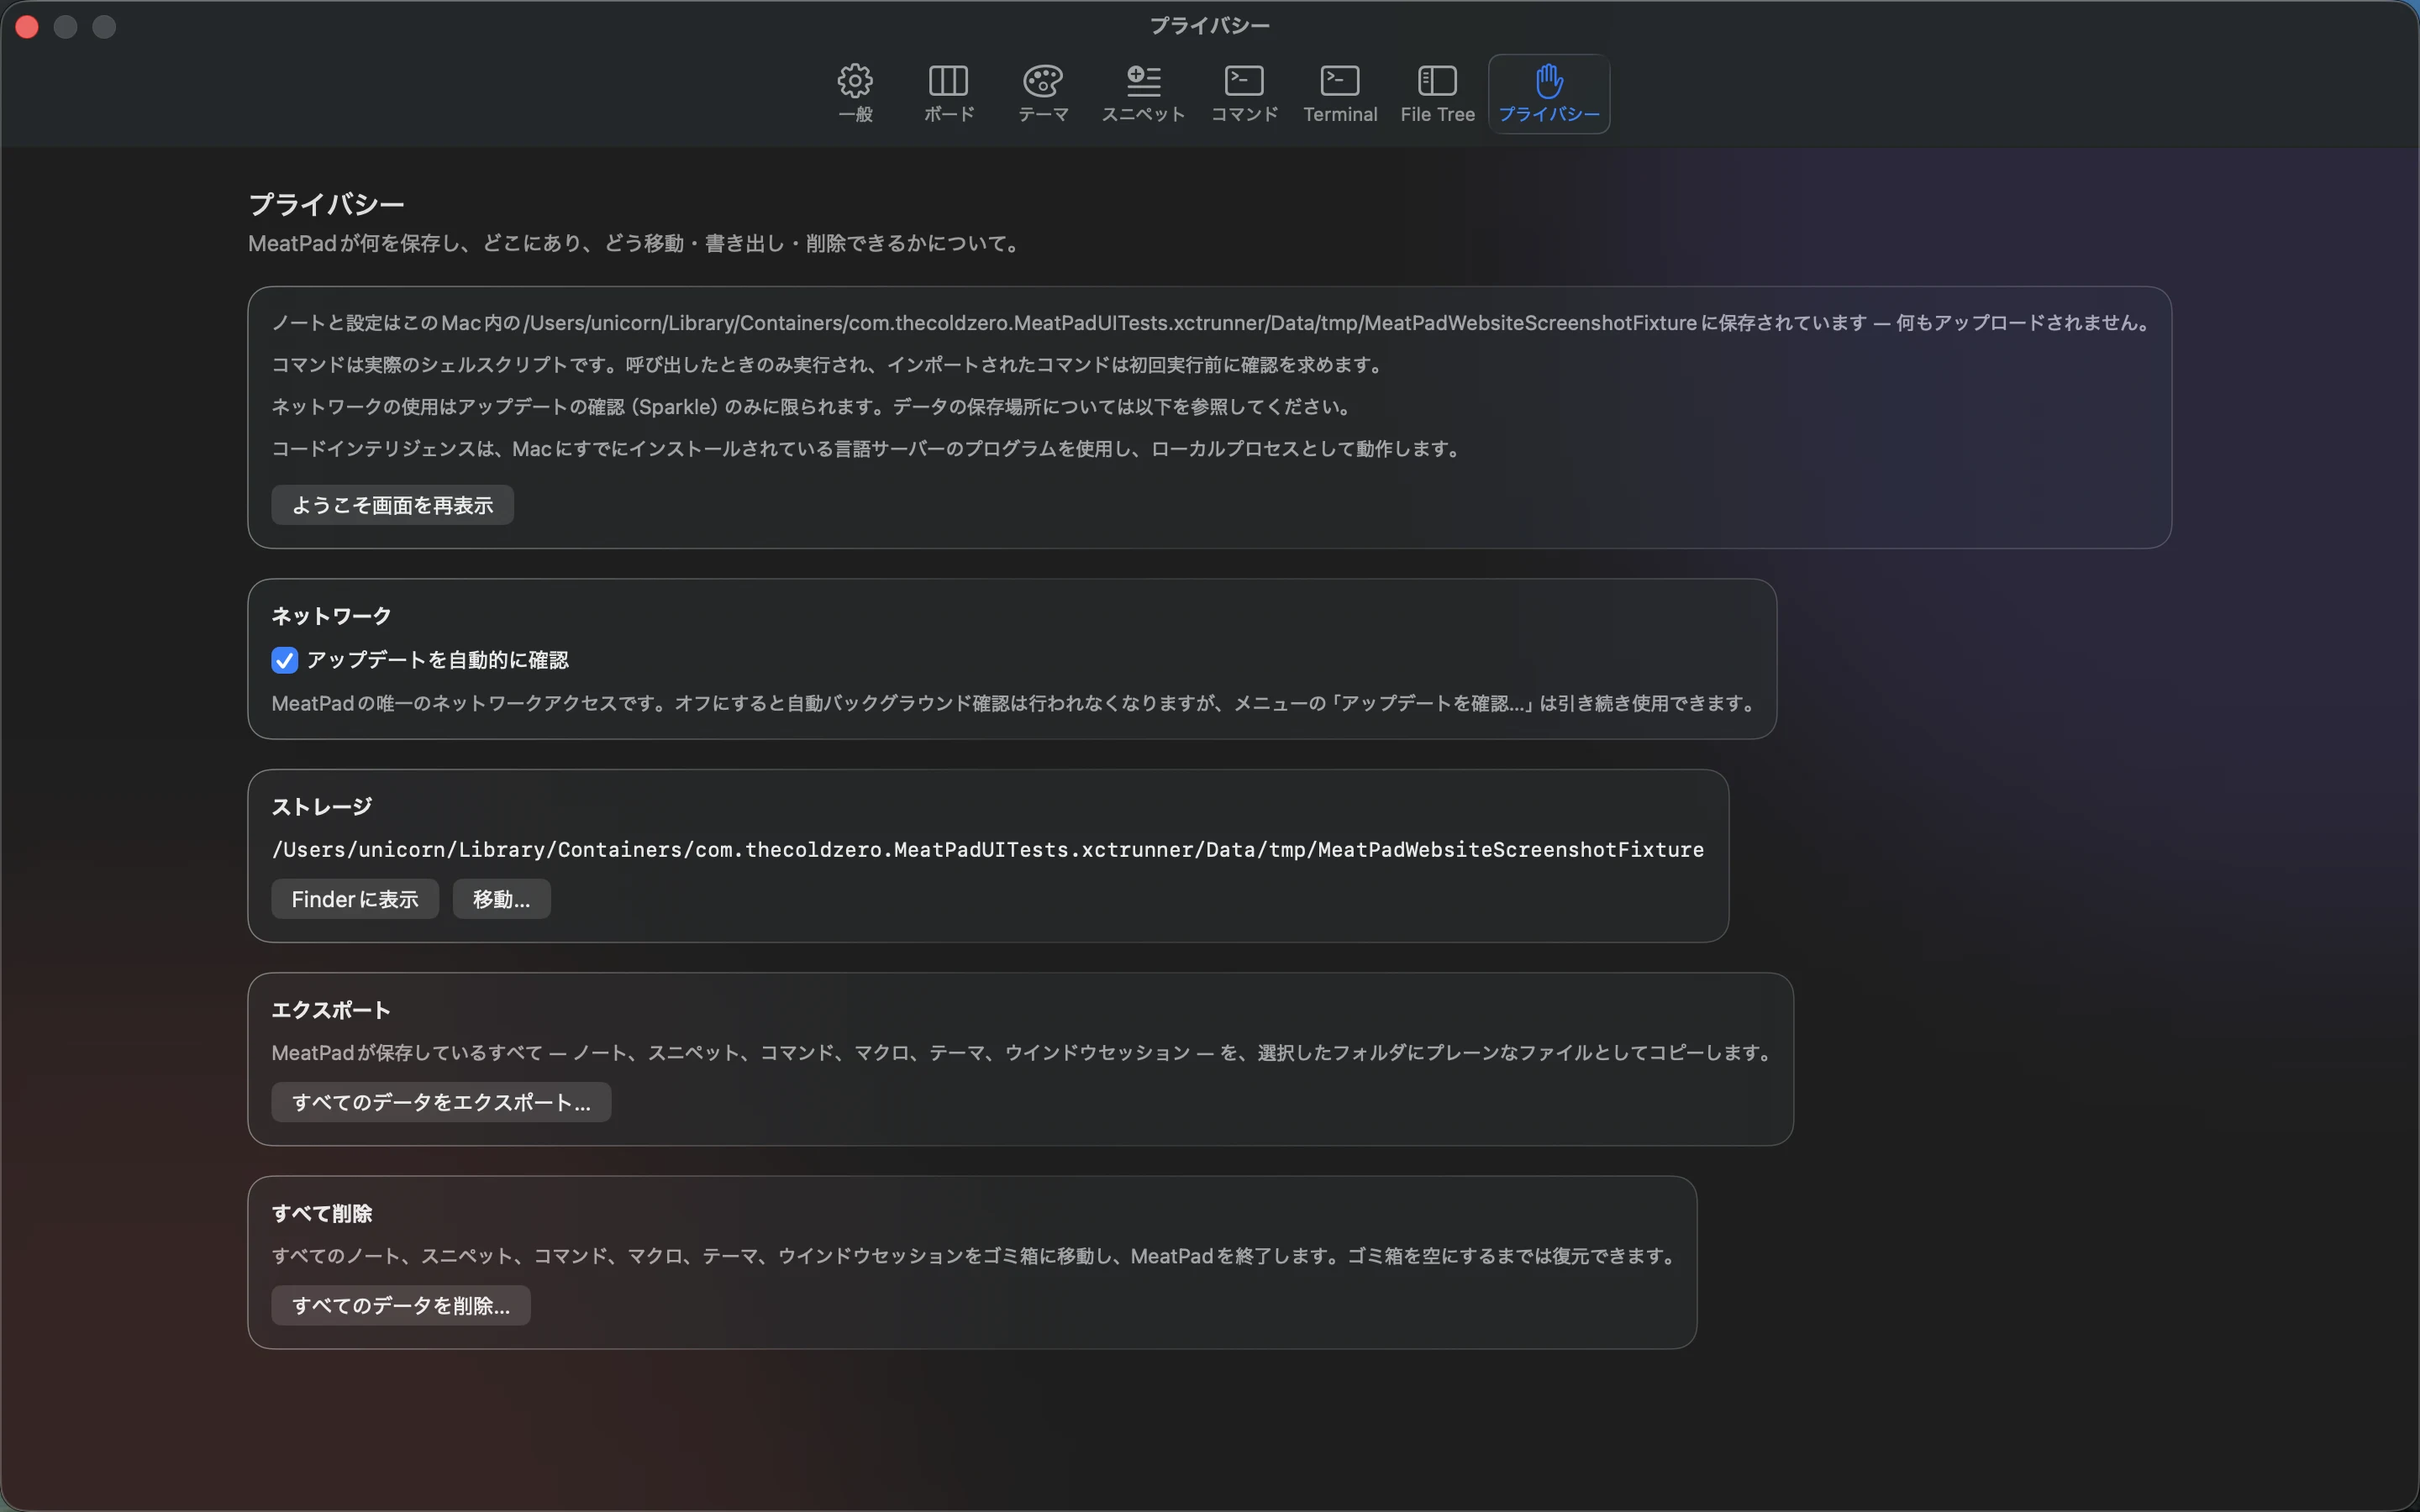Click the Finder に表示 button
Viewport: 2420px width, 1512px height.
point(355,899)
